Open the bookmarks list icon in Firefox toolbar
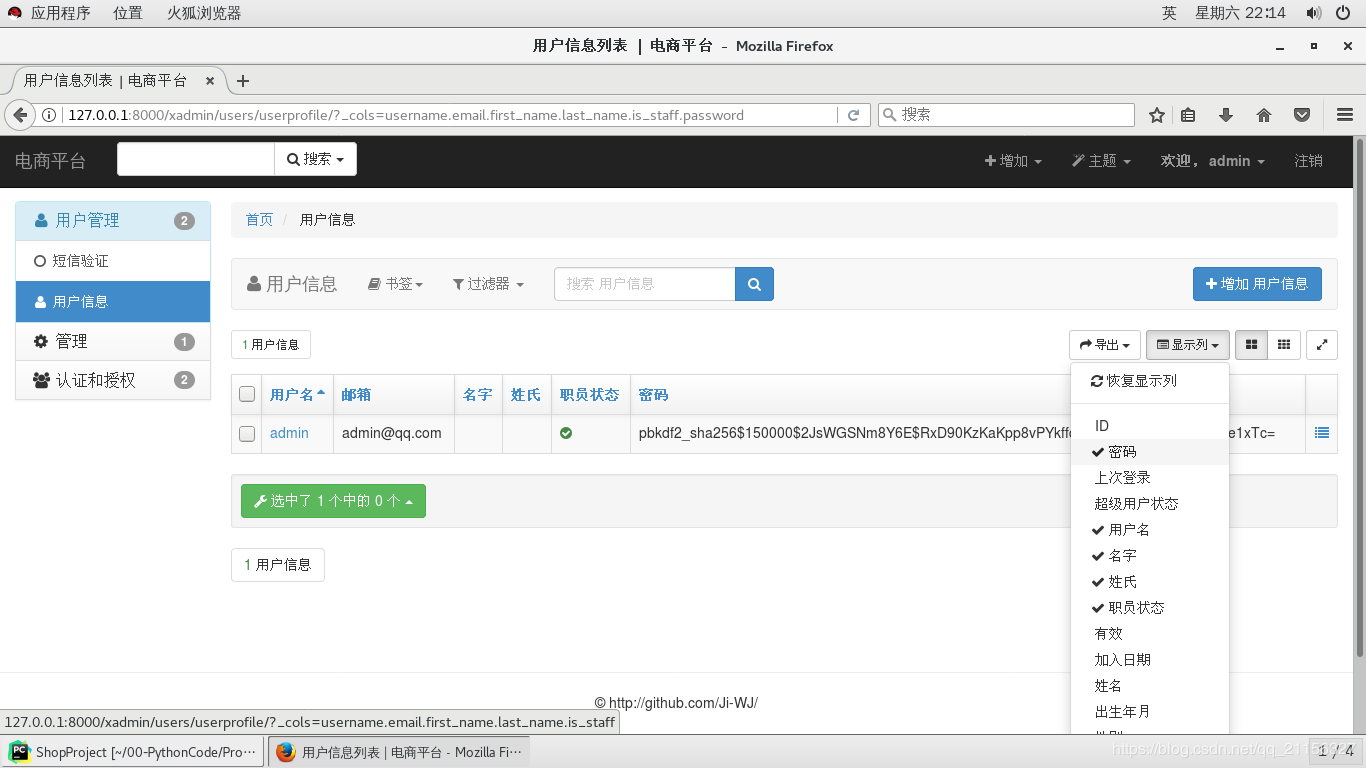The height and width of the screenshot is (768, 1366). [x=1188, y=115]
